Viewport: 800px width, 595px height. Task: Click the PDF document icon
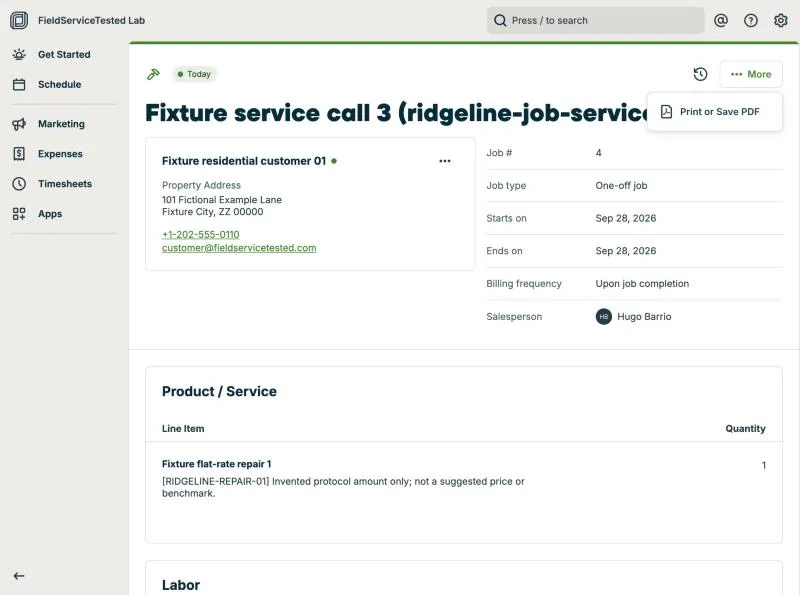coord(666,112)
